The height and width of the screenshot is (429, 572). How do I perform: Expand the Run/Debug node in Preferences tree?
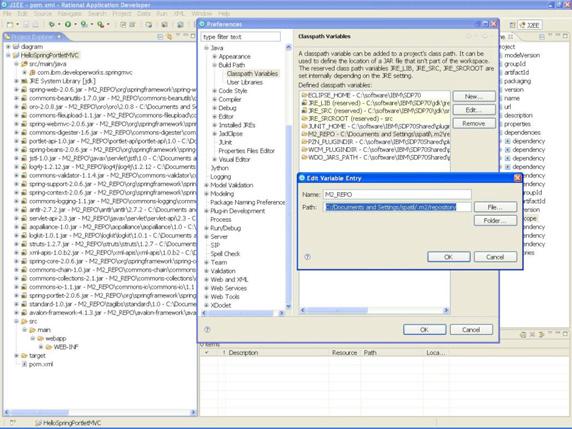pos(206,228)
